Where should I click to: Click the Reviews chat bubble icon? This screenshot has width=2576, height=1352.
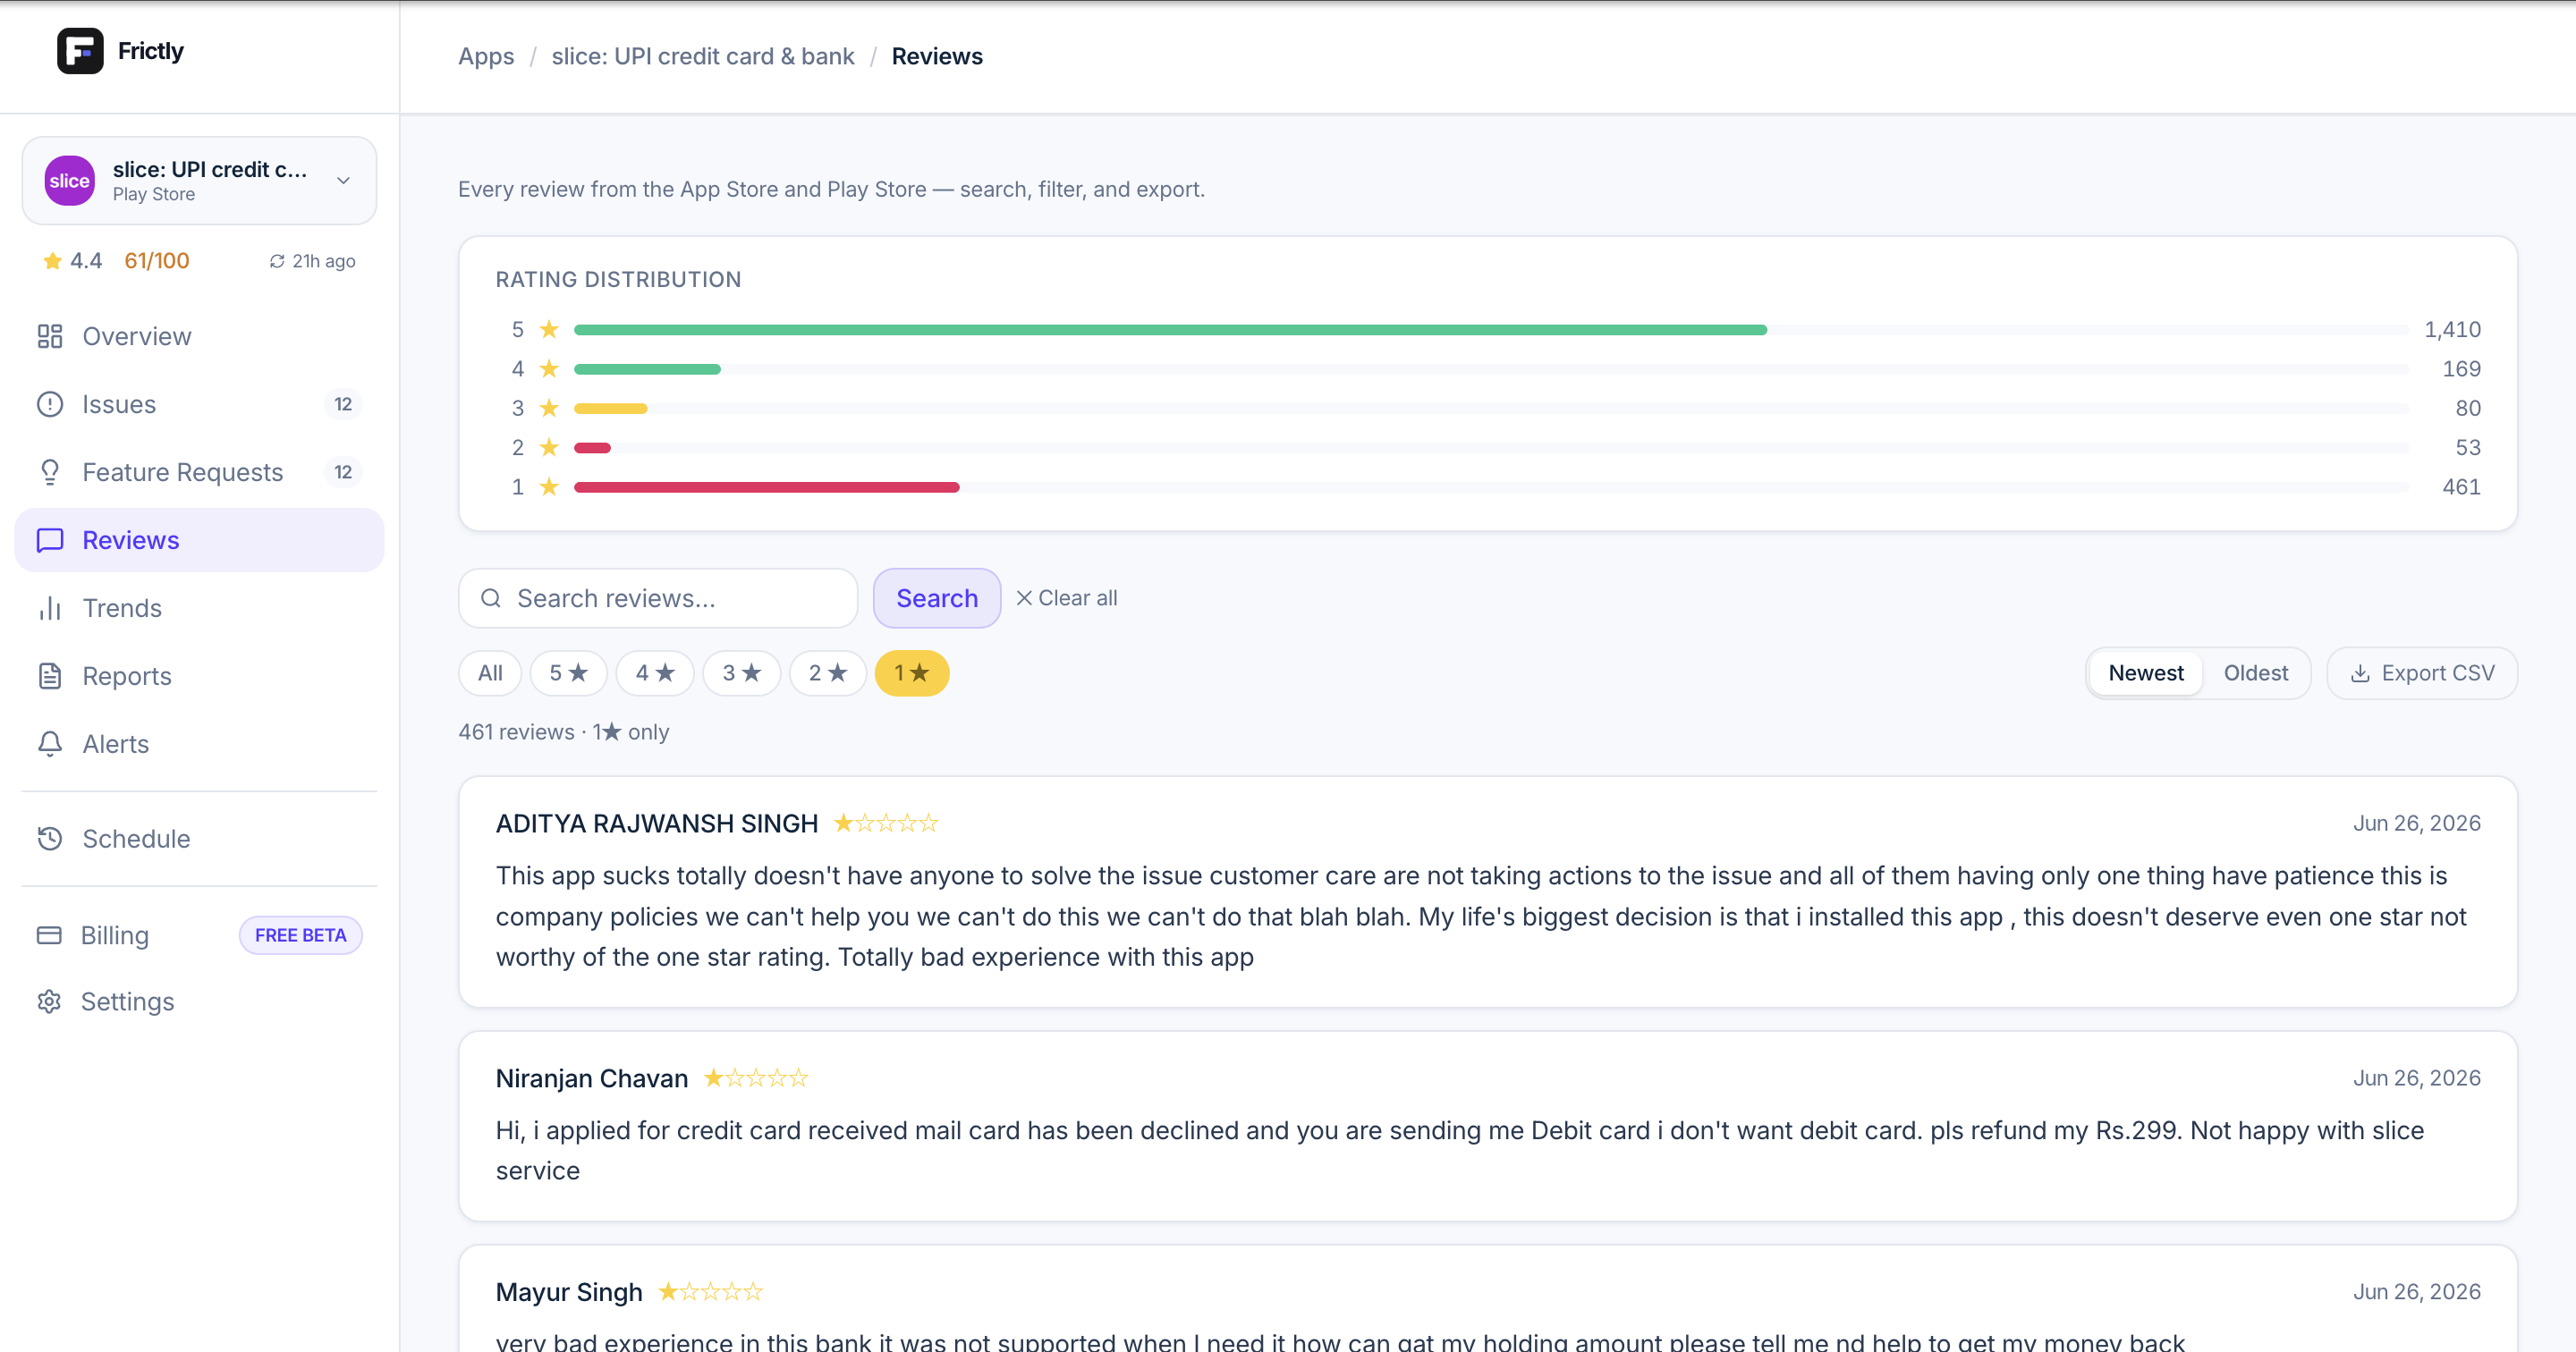(x=50, y=540)
